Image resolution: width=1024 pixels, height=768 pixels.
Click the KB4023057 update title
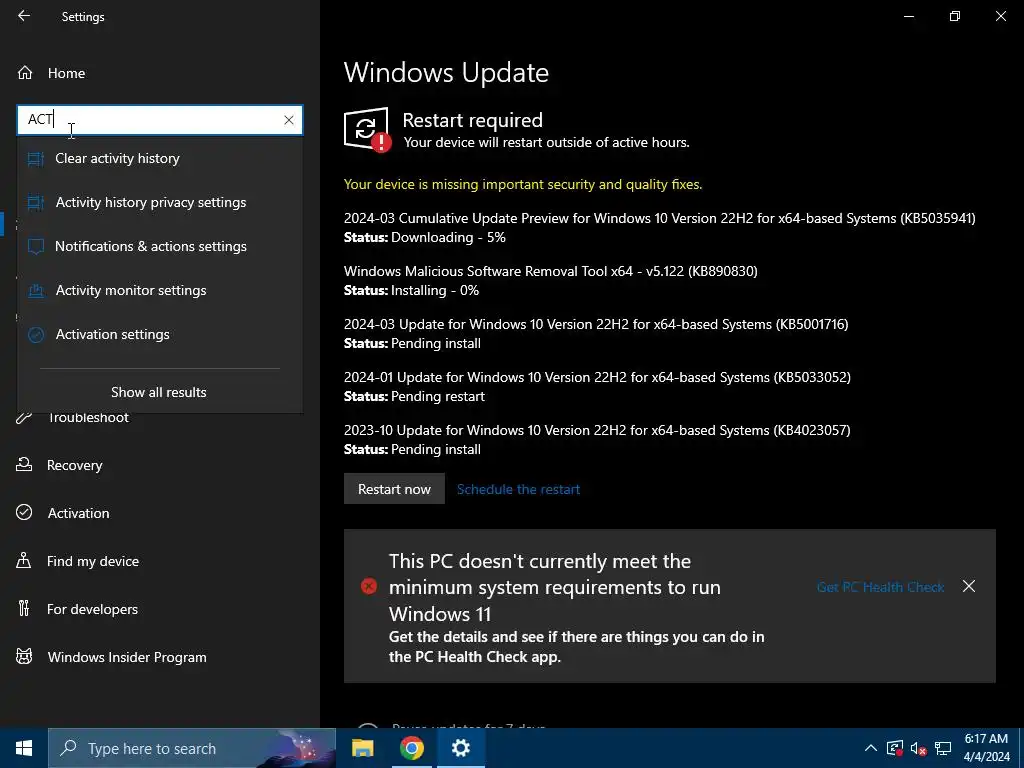point(598,430)
